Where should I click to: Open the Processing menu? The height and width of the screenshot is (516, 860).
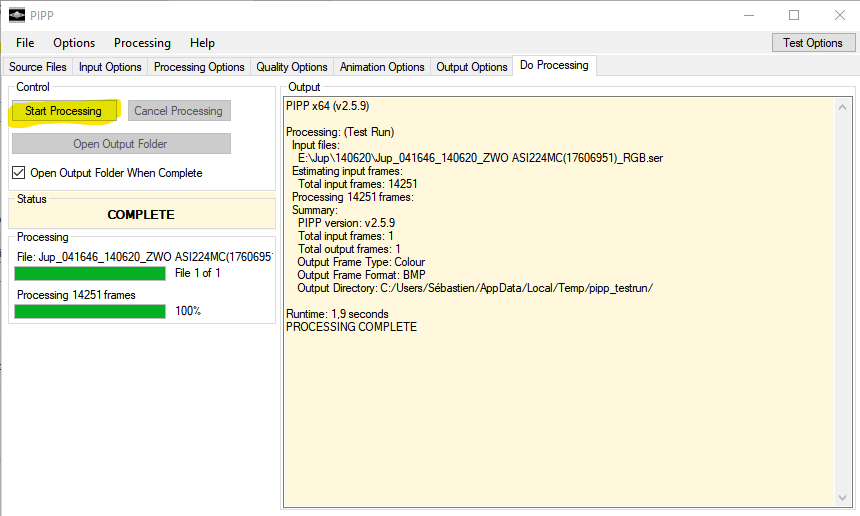[x=142, y=43]
